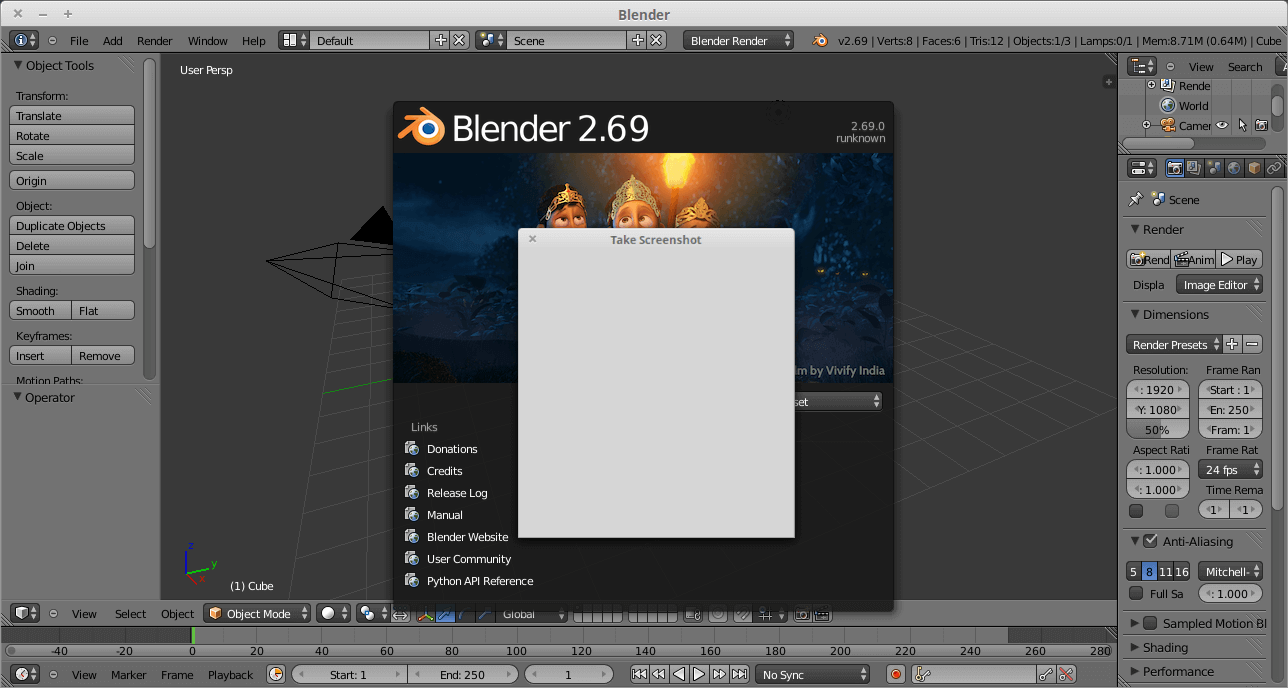This screenshot has width=1288, height=688.
Task: Disable the Anti-Aliasing checkbox
Action: coord(1150,541)
